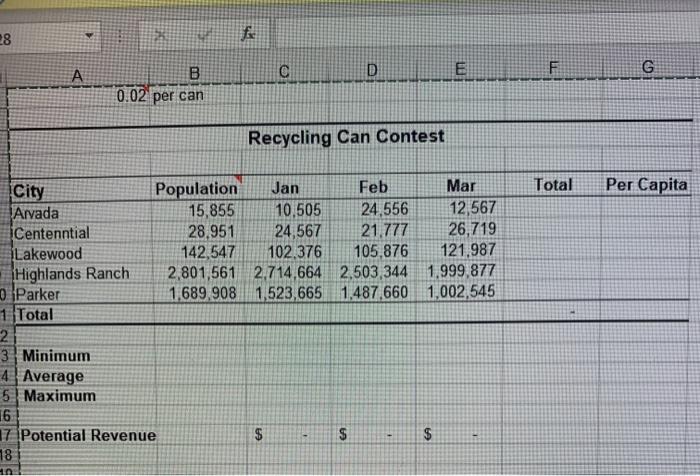
Task: Select the 'Potential Revenue' label cell
Action: [x=88, y=435]
